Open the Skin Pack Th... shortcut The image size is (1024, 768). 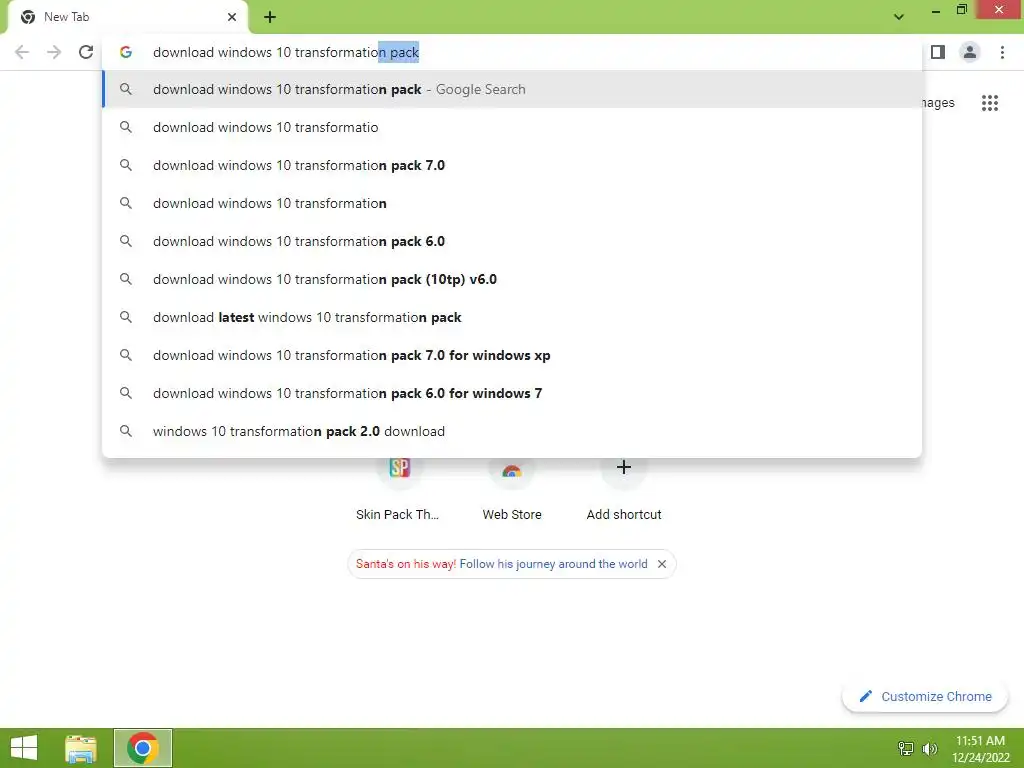point(398,488)
